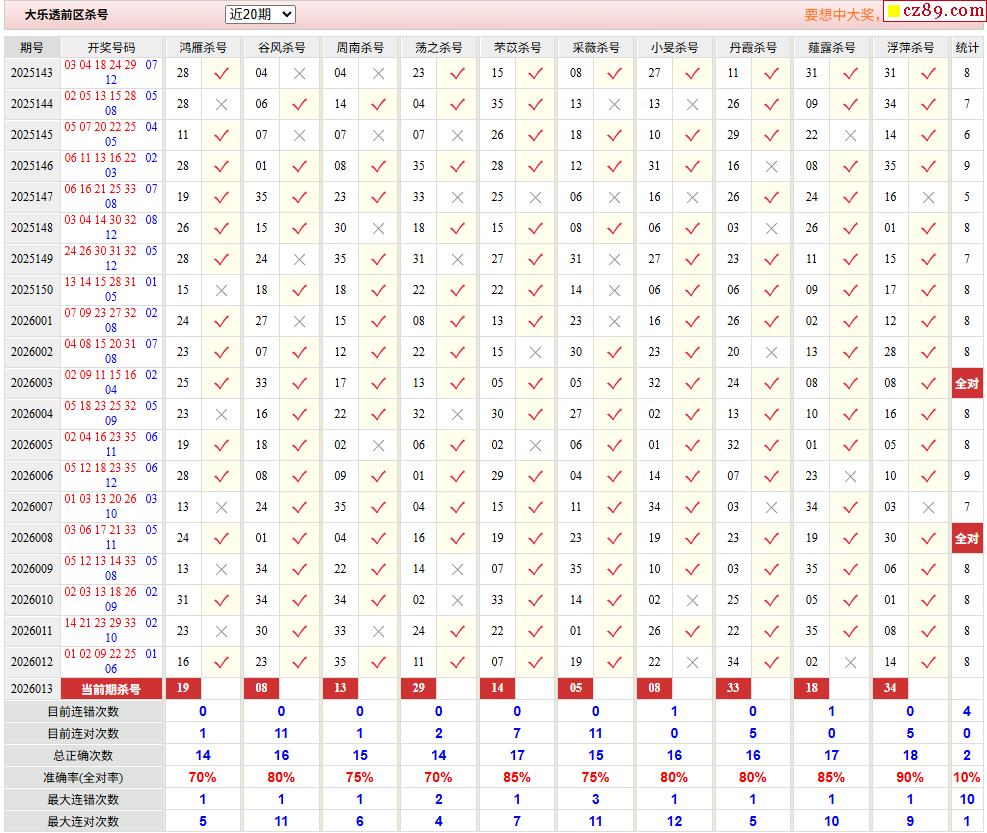Click red 34 badge under 浮萍杀号

click(x=889, y=688)
